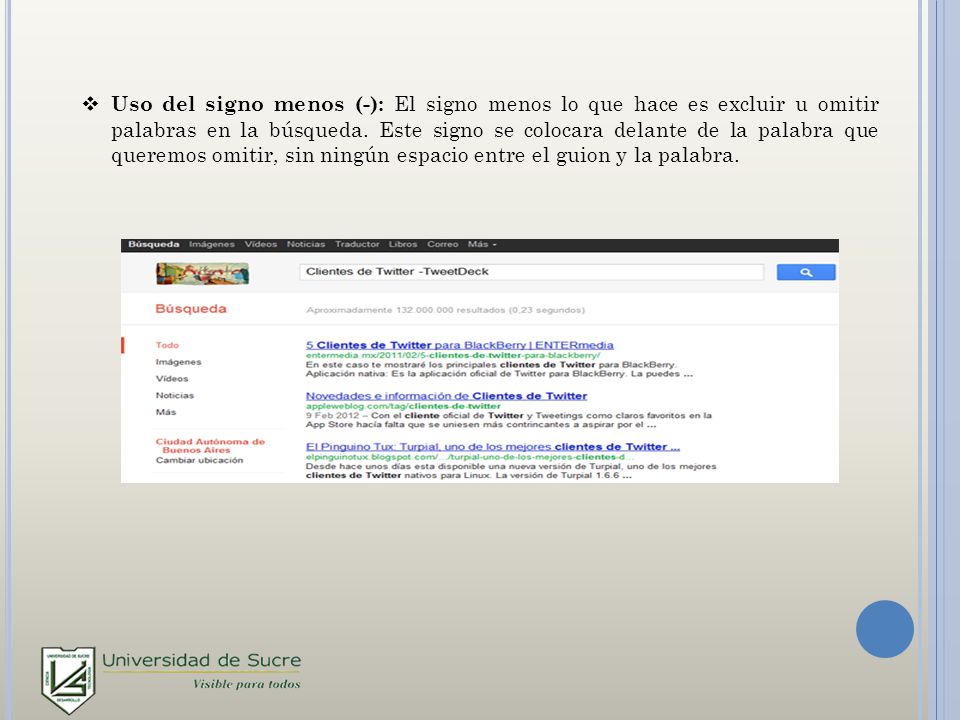Open result Novedades e información de Clientes de Twitter

coord(446,396)
